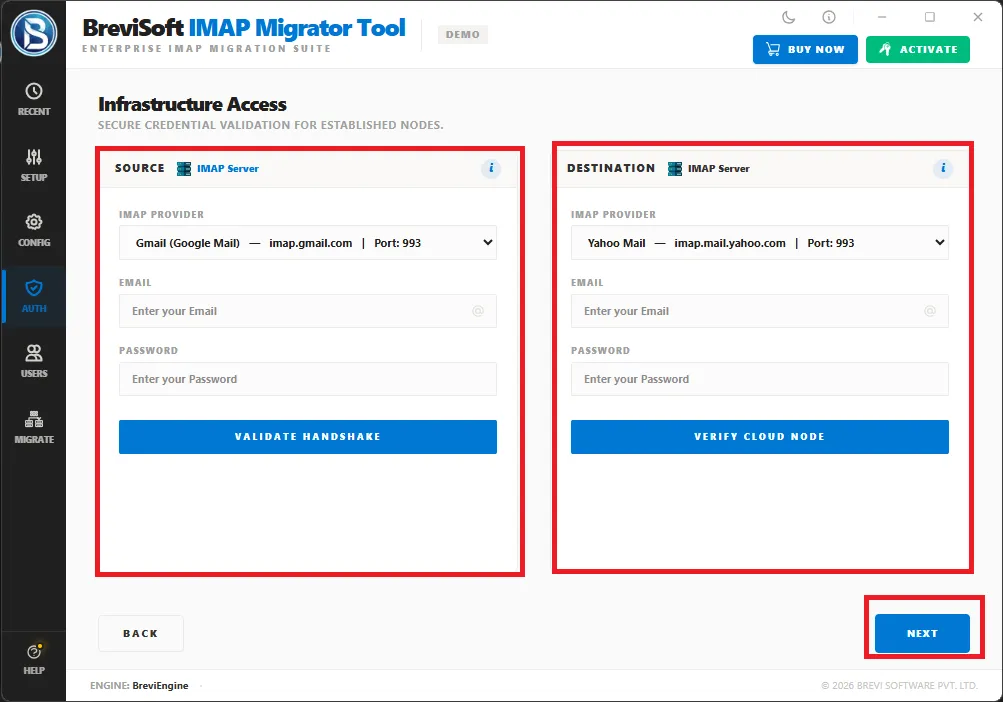
Task: Click the Activate button
Action: [918, 49]
